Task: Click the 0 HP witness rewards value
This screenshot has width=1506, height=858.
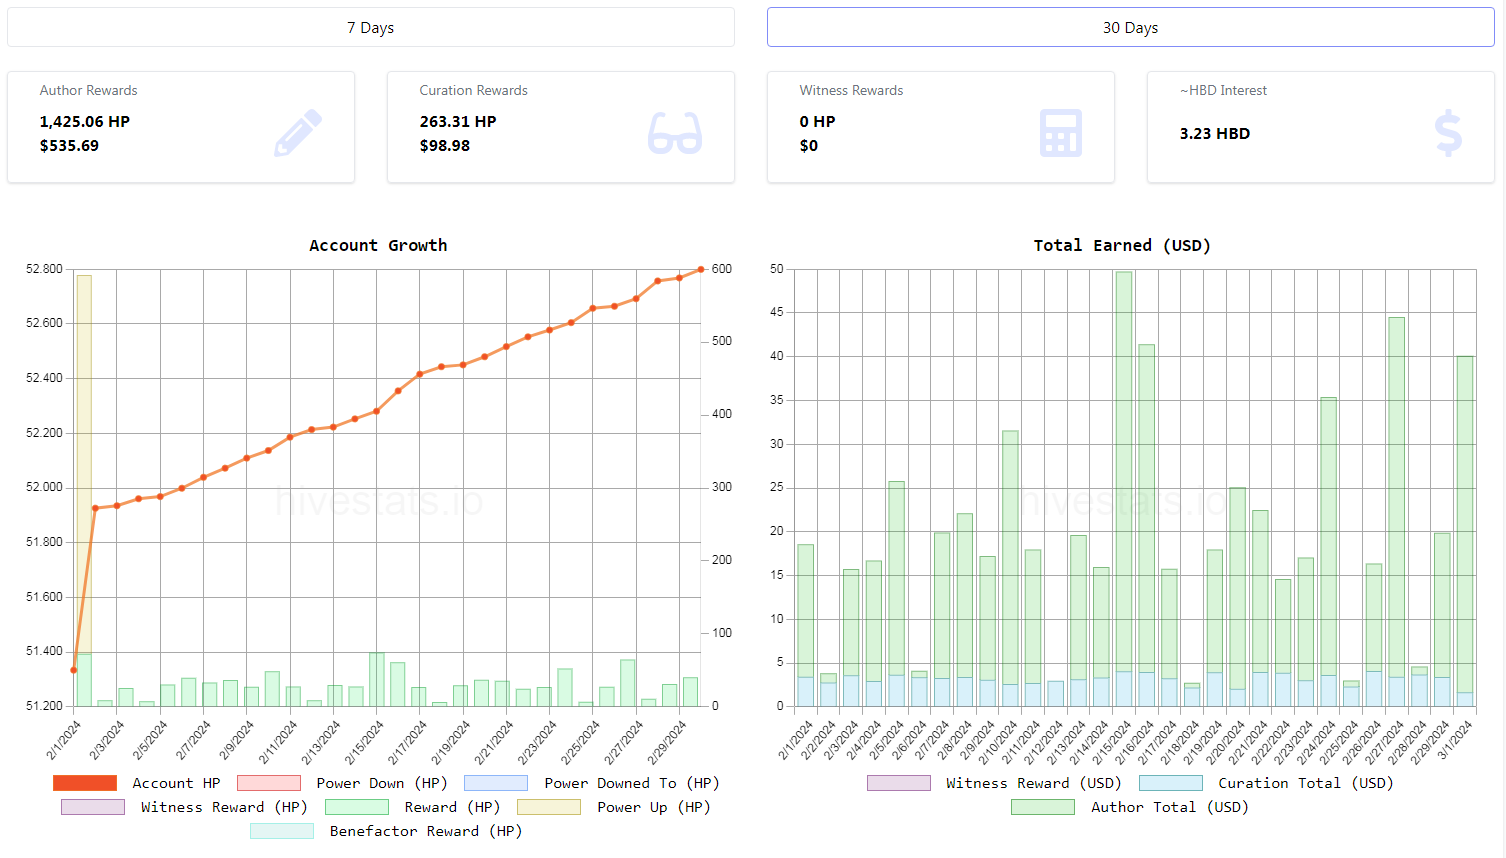Action: click(x=818, y=121)
